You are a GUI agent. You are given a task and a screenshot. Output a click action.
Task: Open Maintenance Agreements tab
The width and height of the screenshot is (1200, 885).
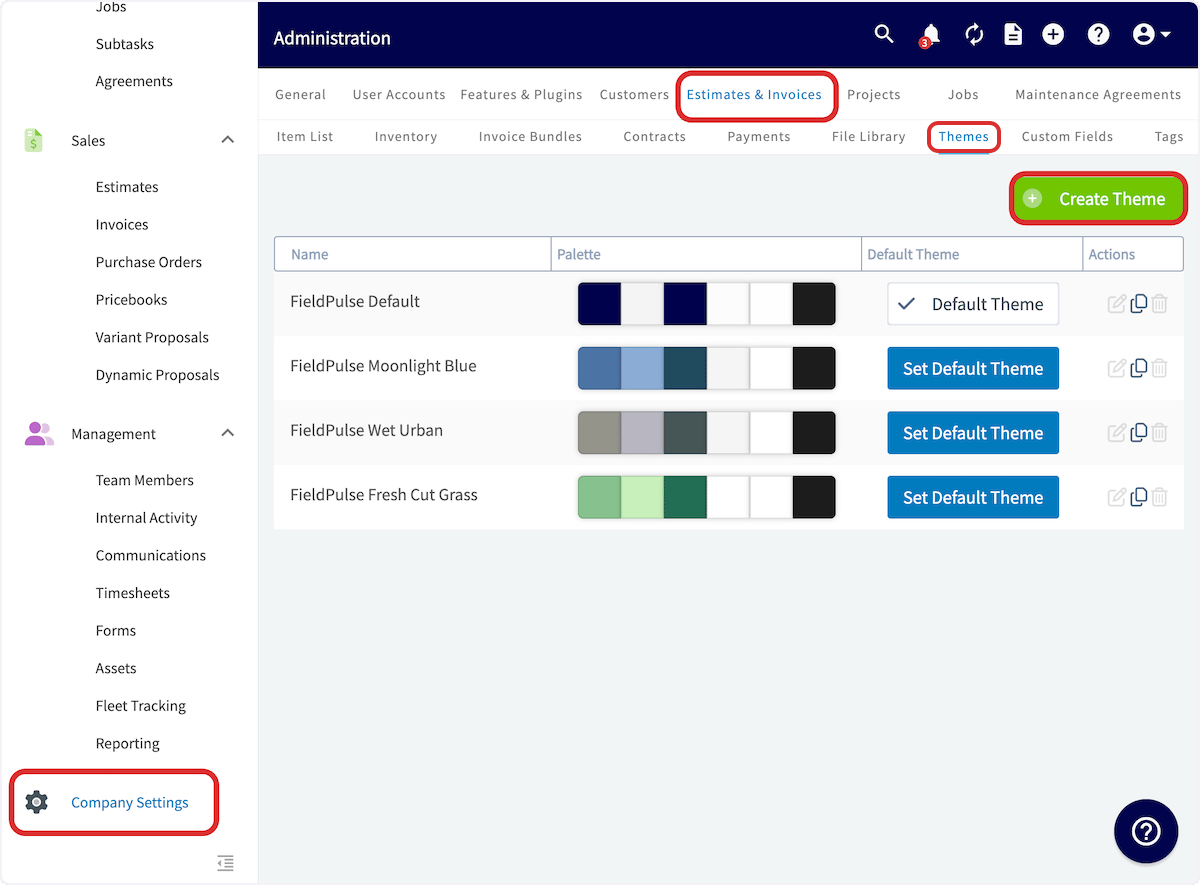pyautogui.click(x=1098, y=94)
